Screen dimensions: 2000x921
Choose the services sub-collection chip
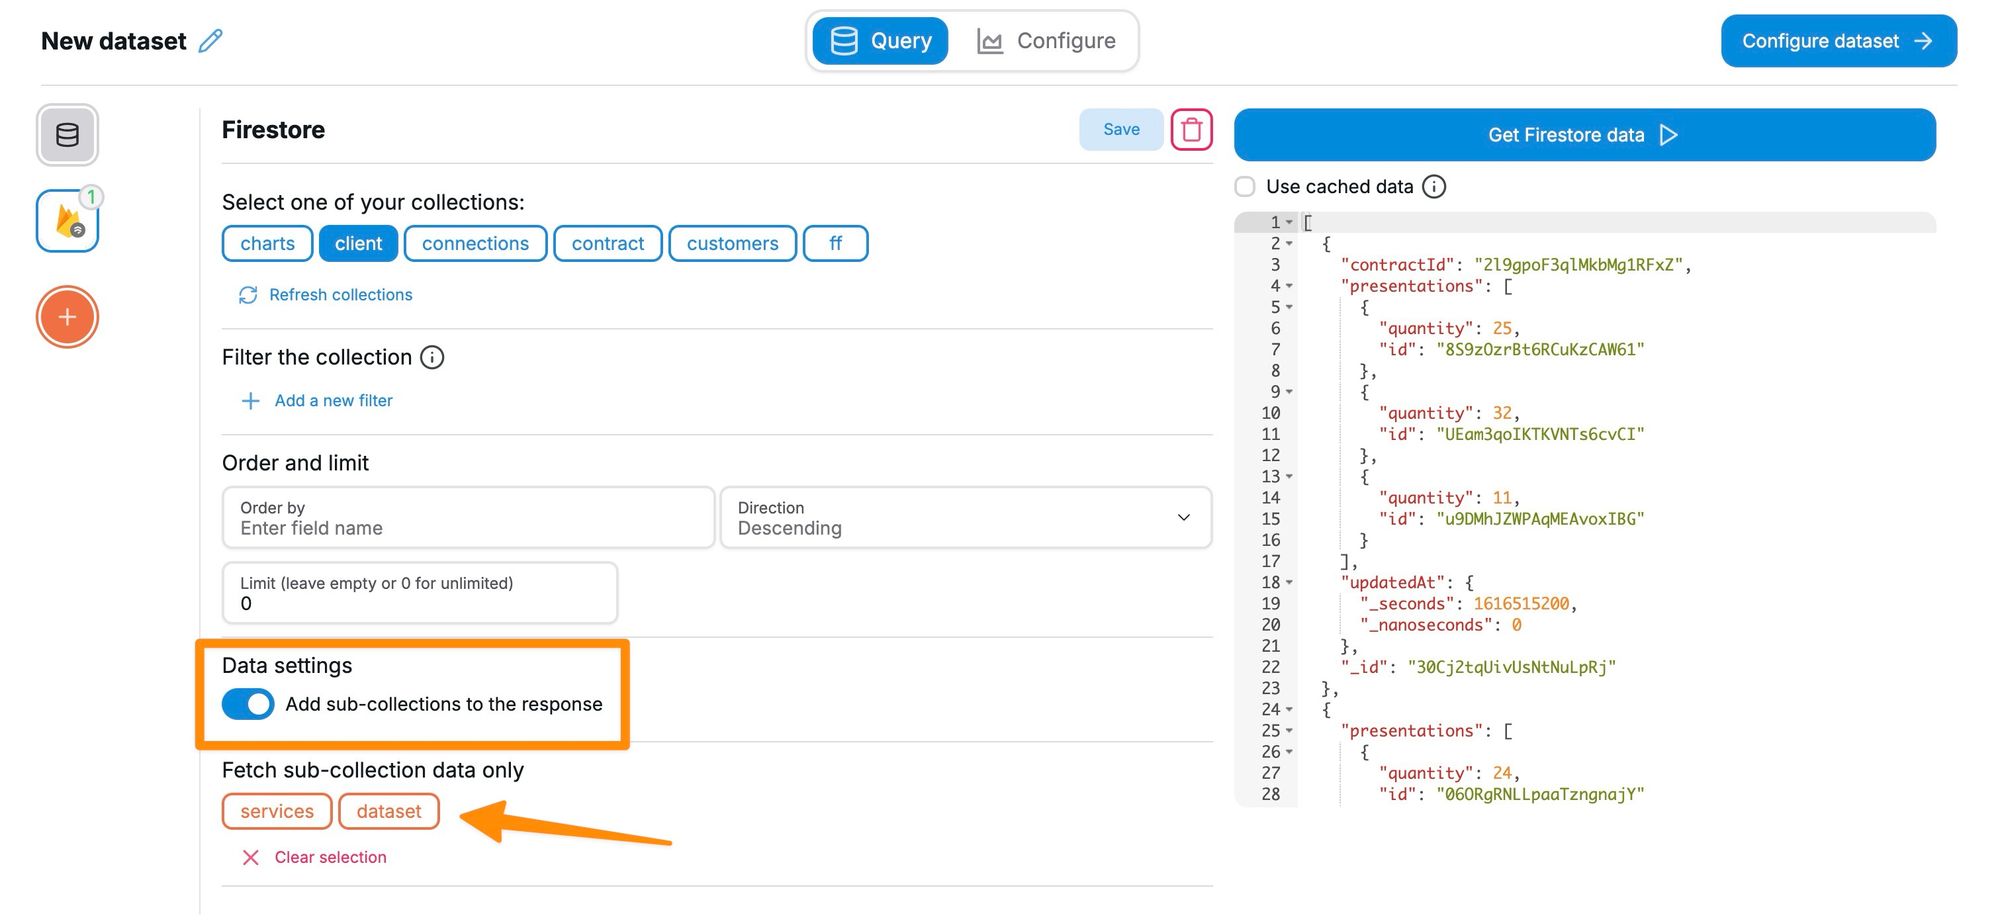coord(277,812)
